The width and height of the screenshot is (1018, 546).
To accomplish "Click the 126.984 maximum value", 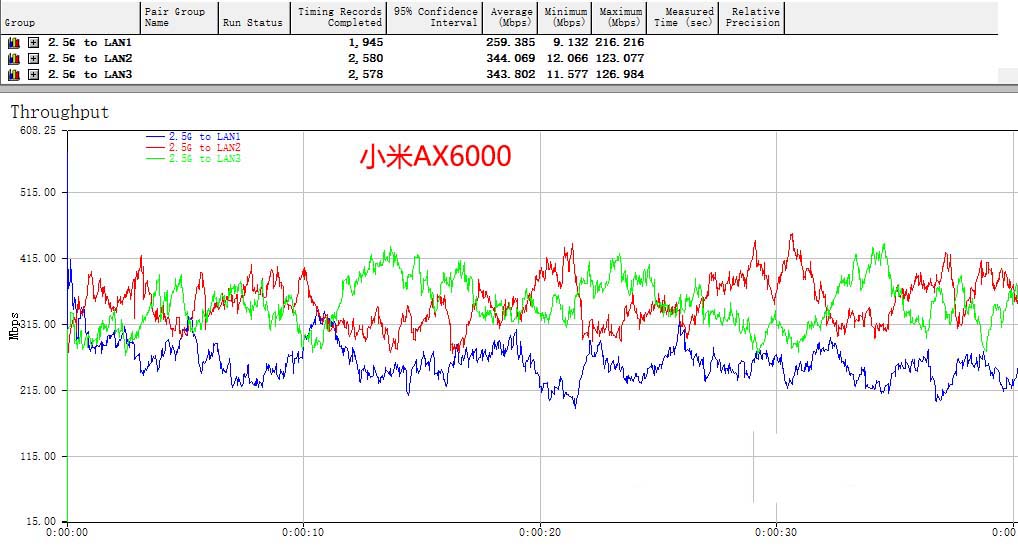I will point(619,75).
